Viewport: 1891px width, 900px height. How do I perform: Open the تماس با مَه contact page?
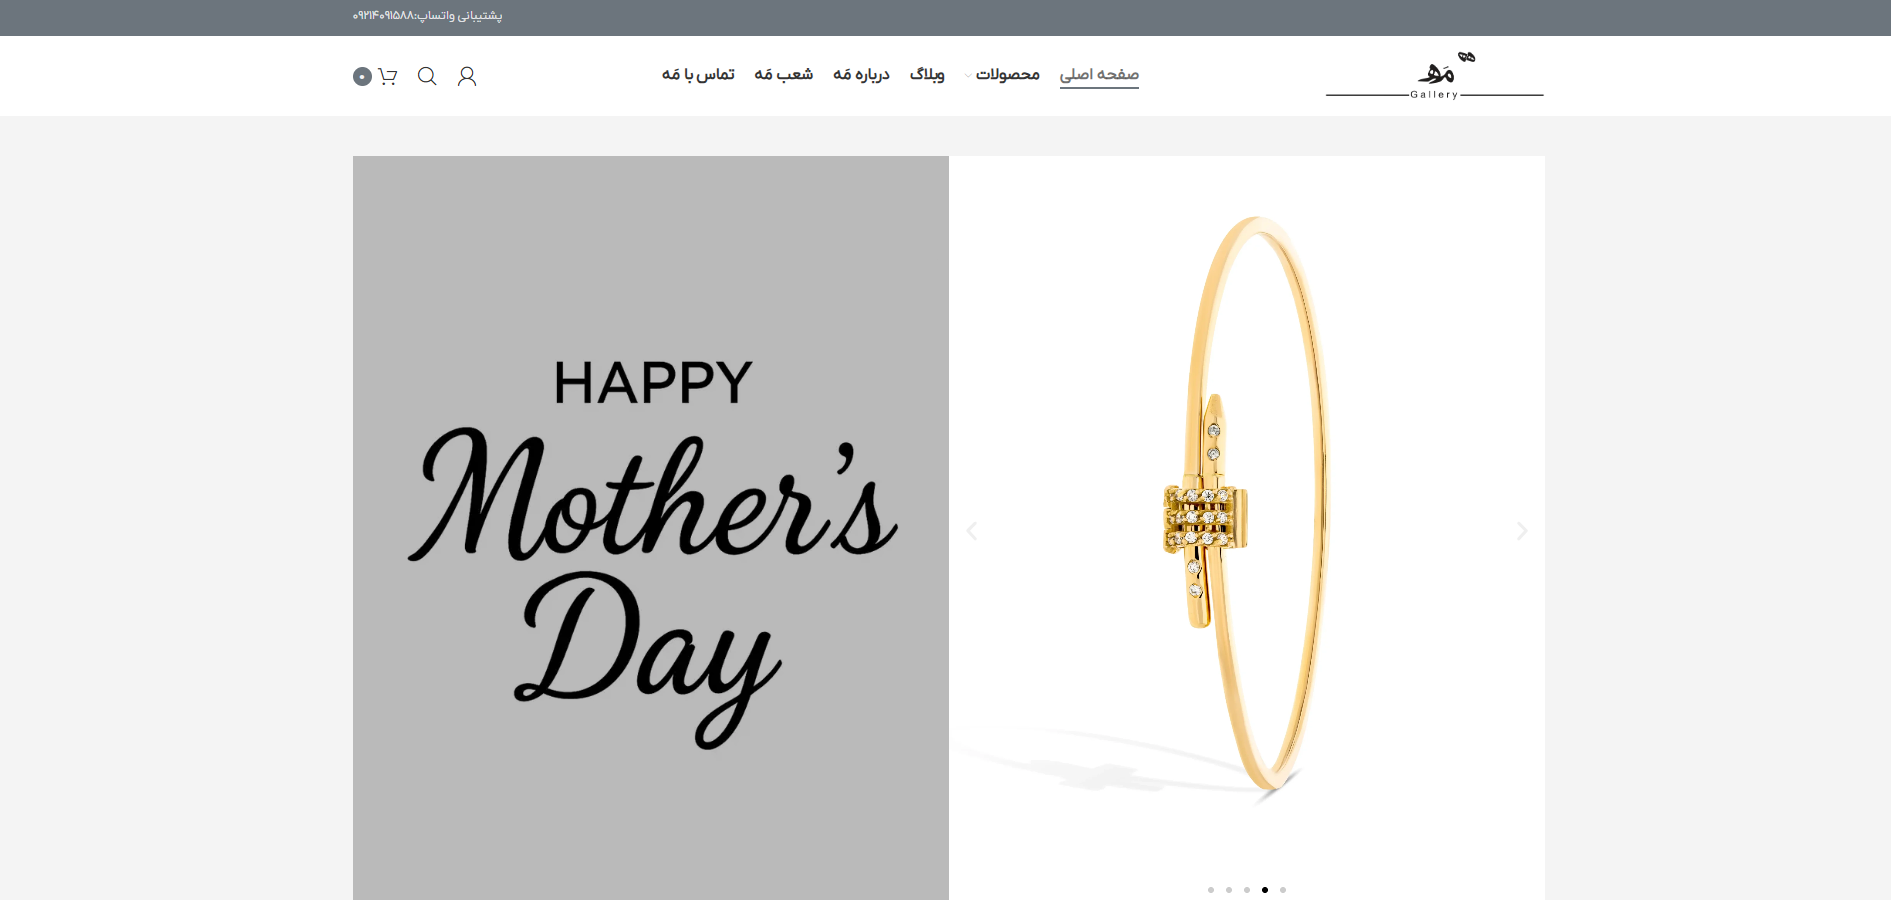tap(698, 75)
